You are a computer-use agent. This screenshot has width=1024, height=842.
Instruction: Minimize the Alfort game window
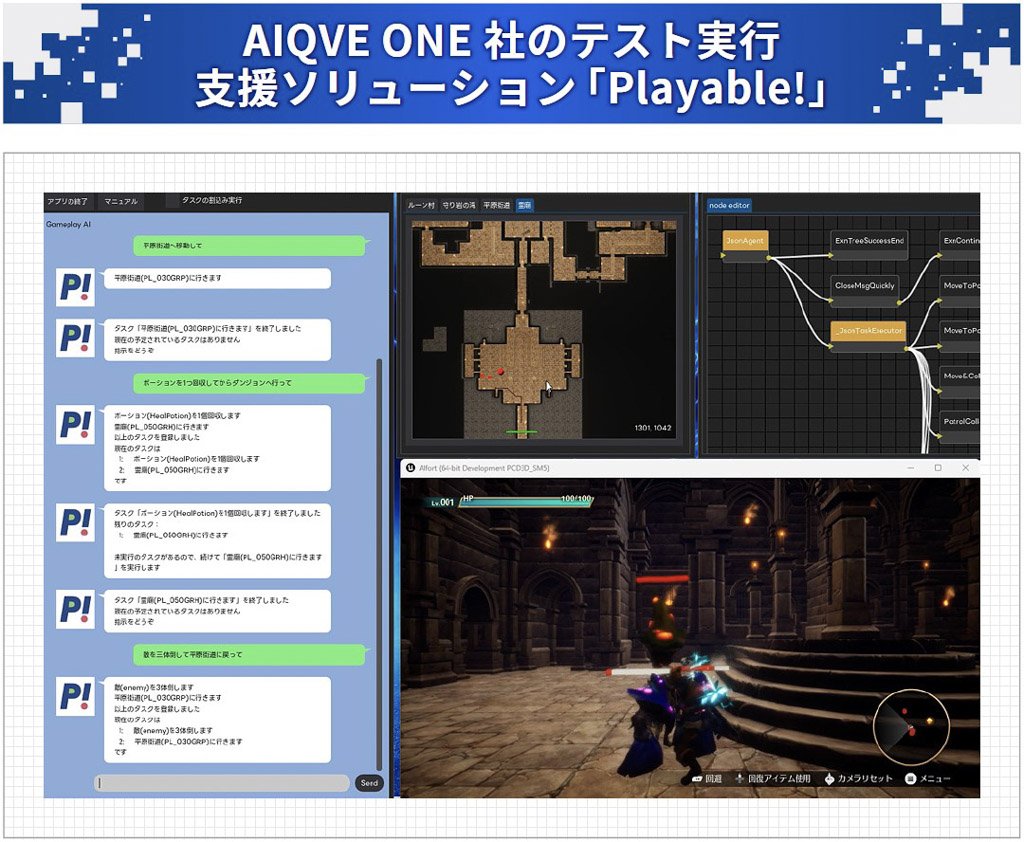(911, 468)
